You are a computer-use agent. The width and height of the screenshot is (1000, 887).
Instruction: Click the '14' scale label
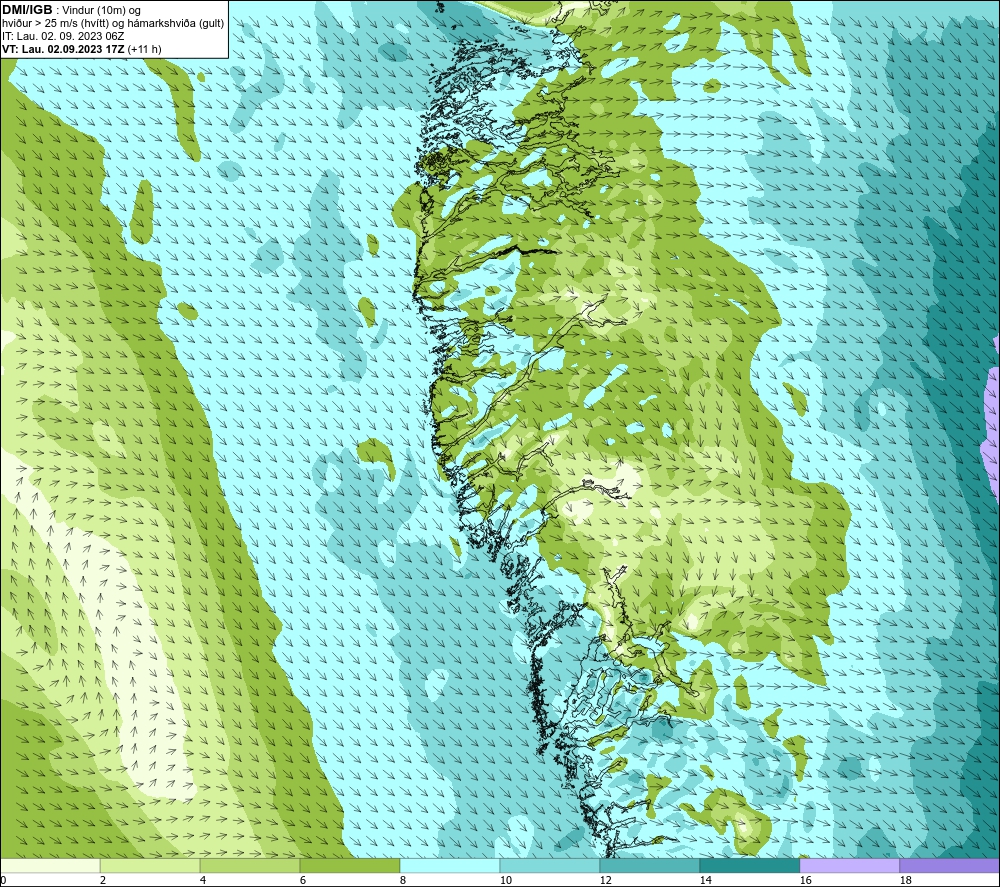(705, 880)
